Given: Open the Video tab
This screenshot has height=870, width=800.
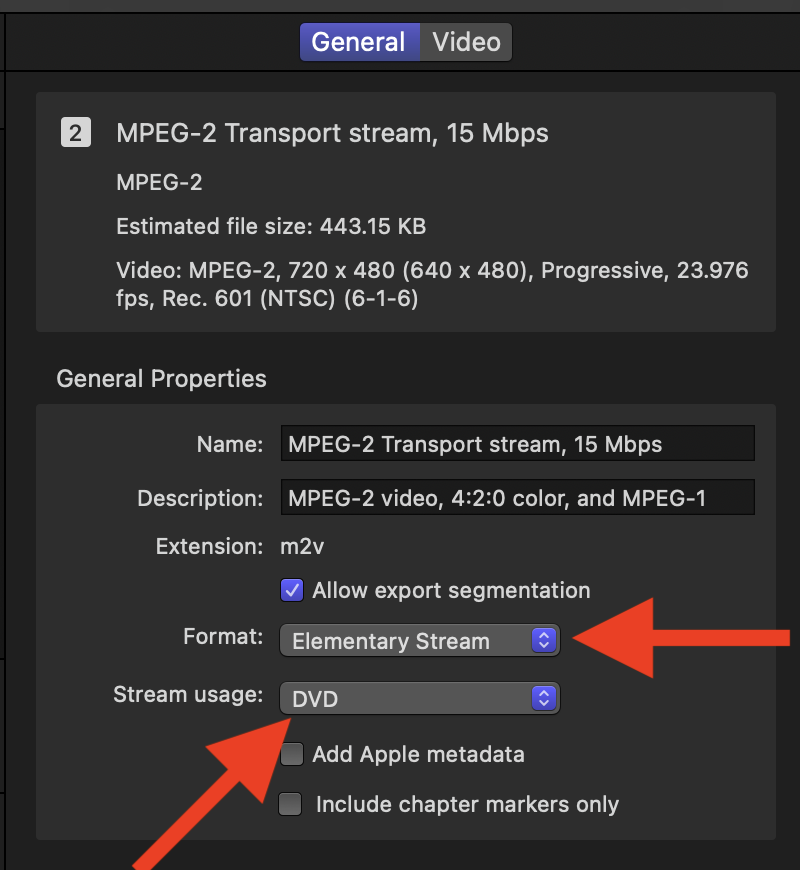Looking at the screenshot, I should pos(466,42).
